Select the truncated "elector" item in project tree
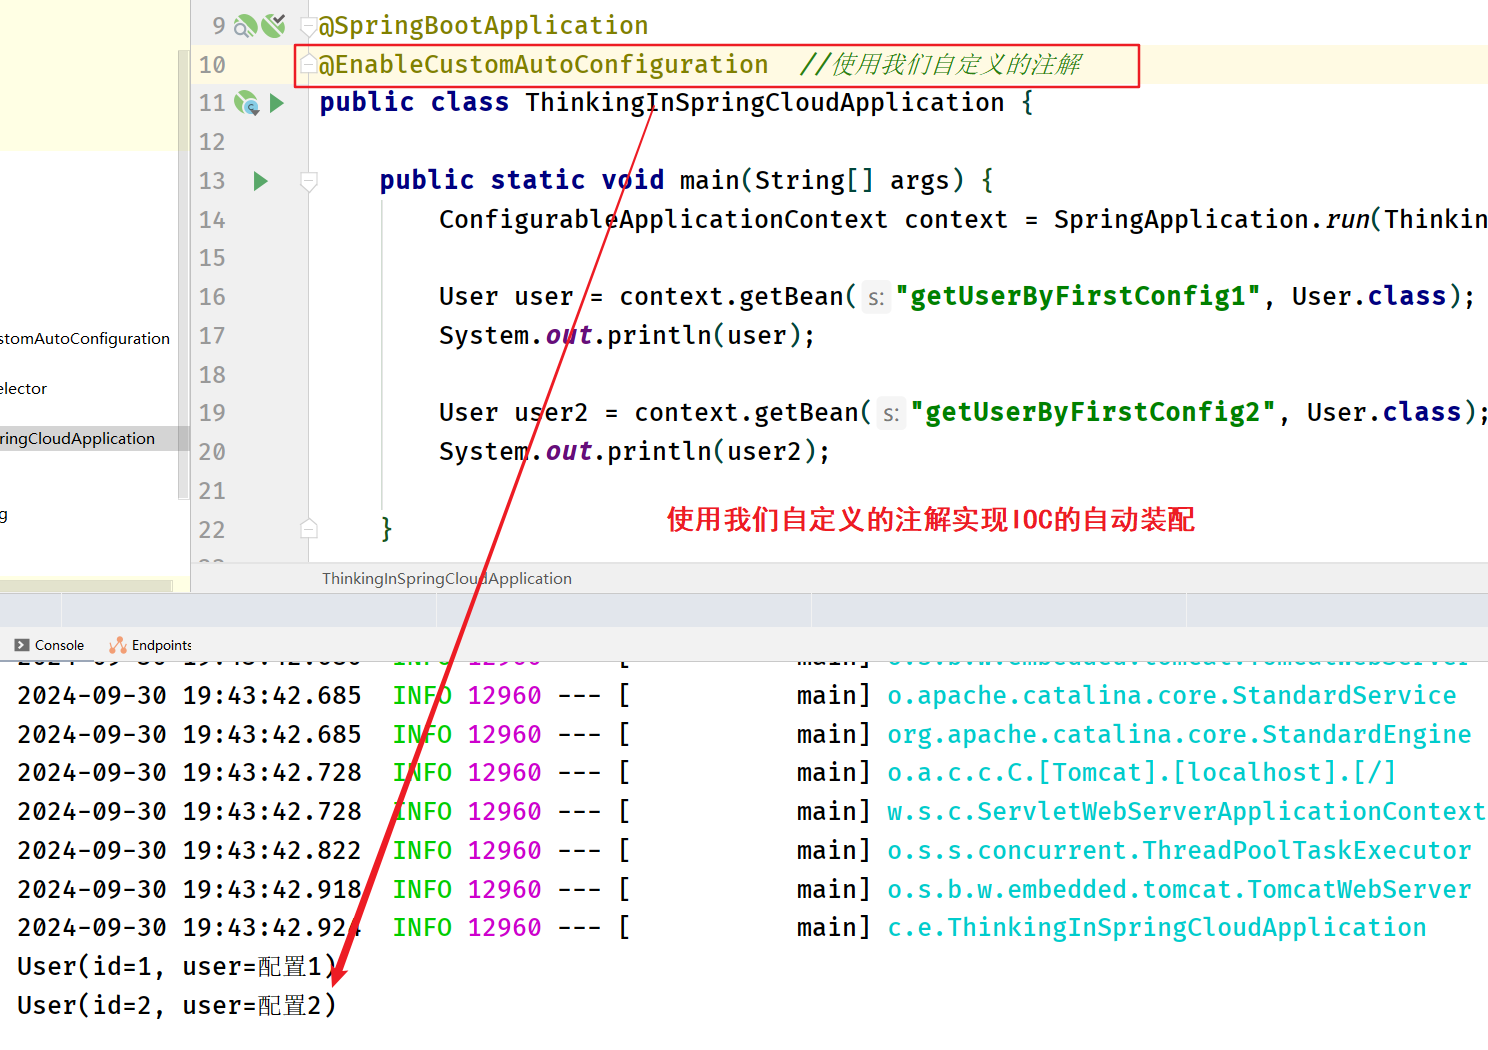Image resolution: width=1488 pixels, height=1050 pixels. tap(24, 389)
